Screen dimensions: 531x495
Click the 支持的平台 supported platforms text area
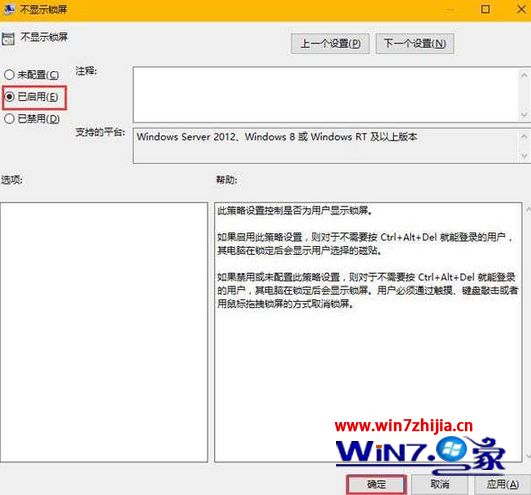point(326,146)
